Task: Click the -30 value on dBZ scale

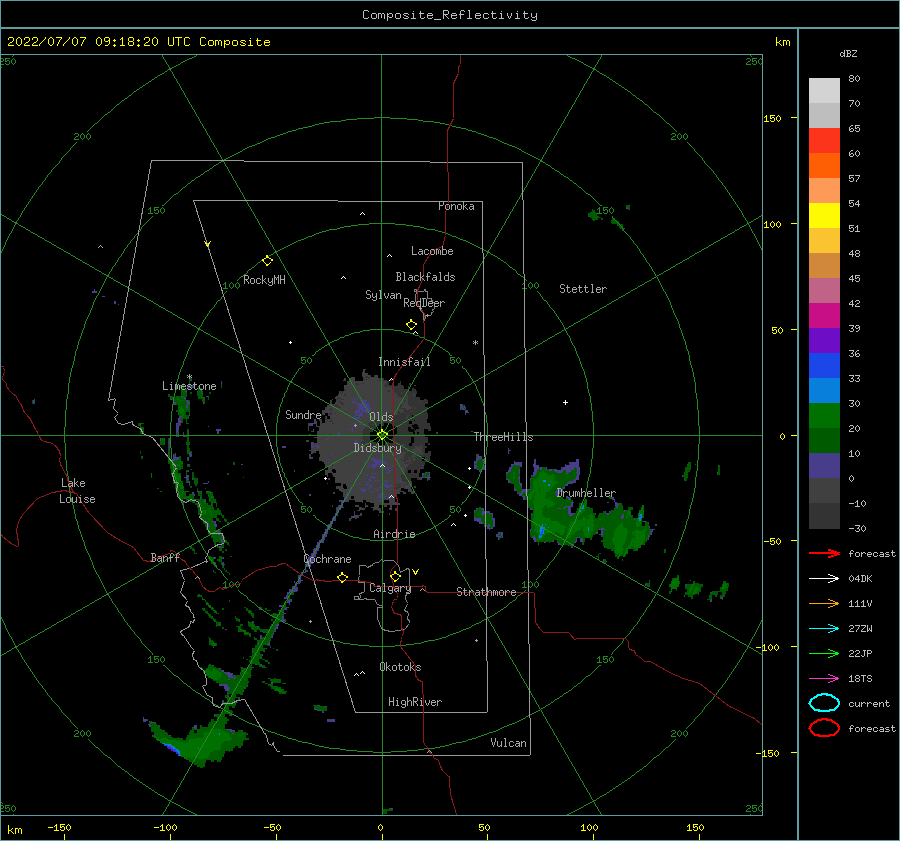Action: 858,528
